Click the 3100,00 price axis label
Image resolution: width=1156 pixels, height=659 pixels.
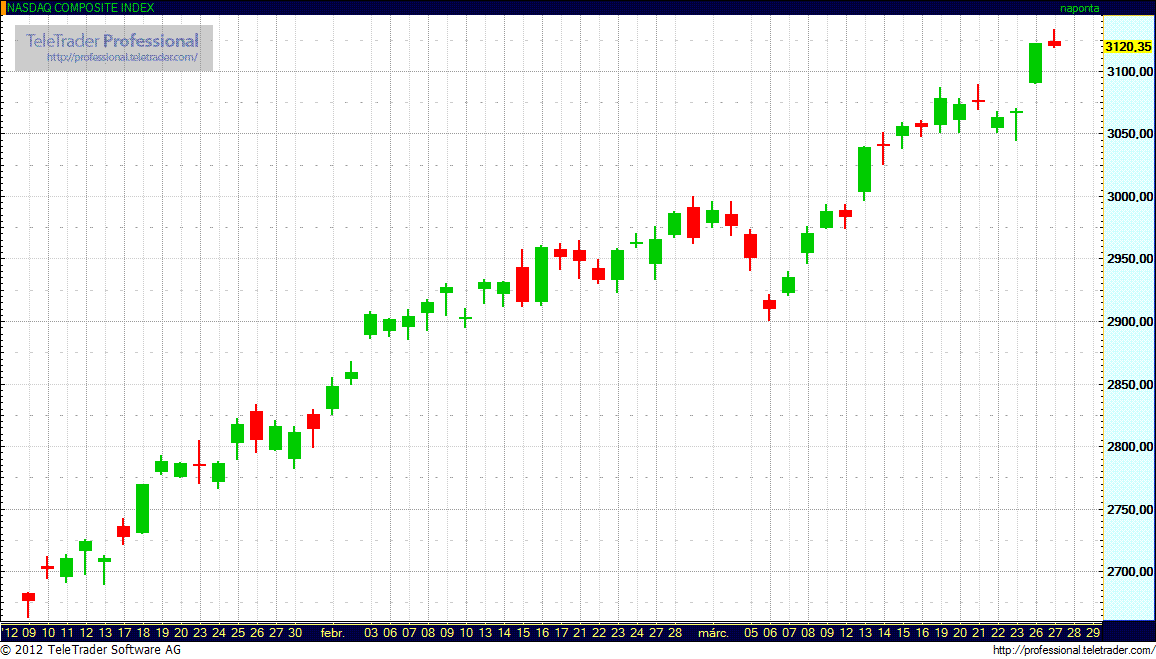tap(1128, 72)
